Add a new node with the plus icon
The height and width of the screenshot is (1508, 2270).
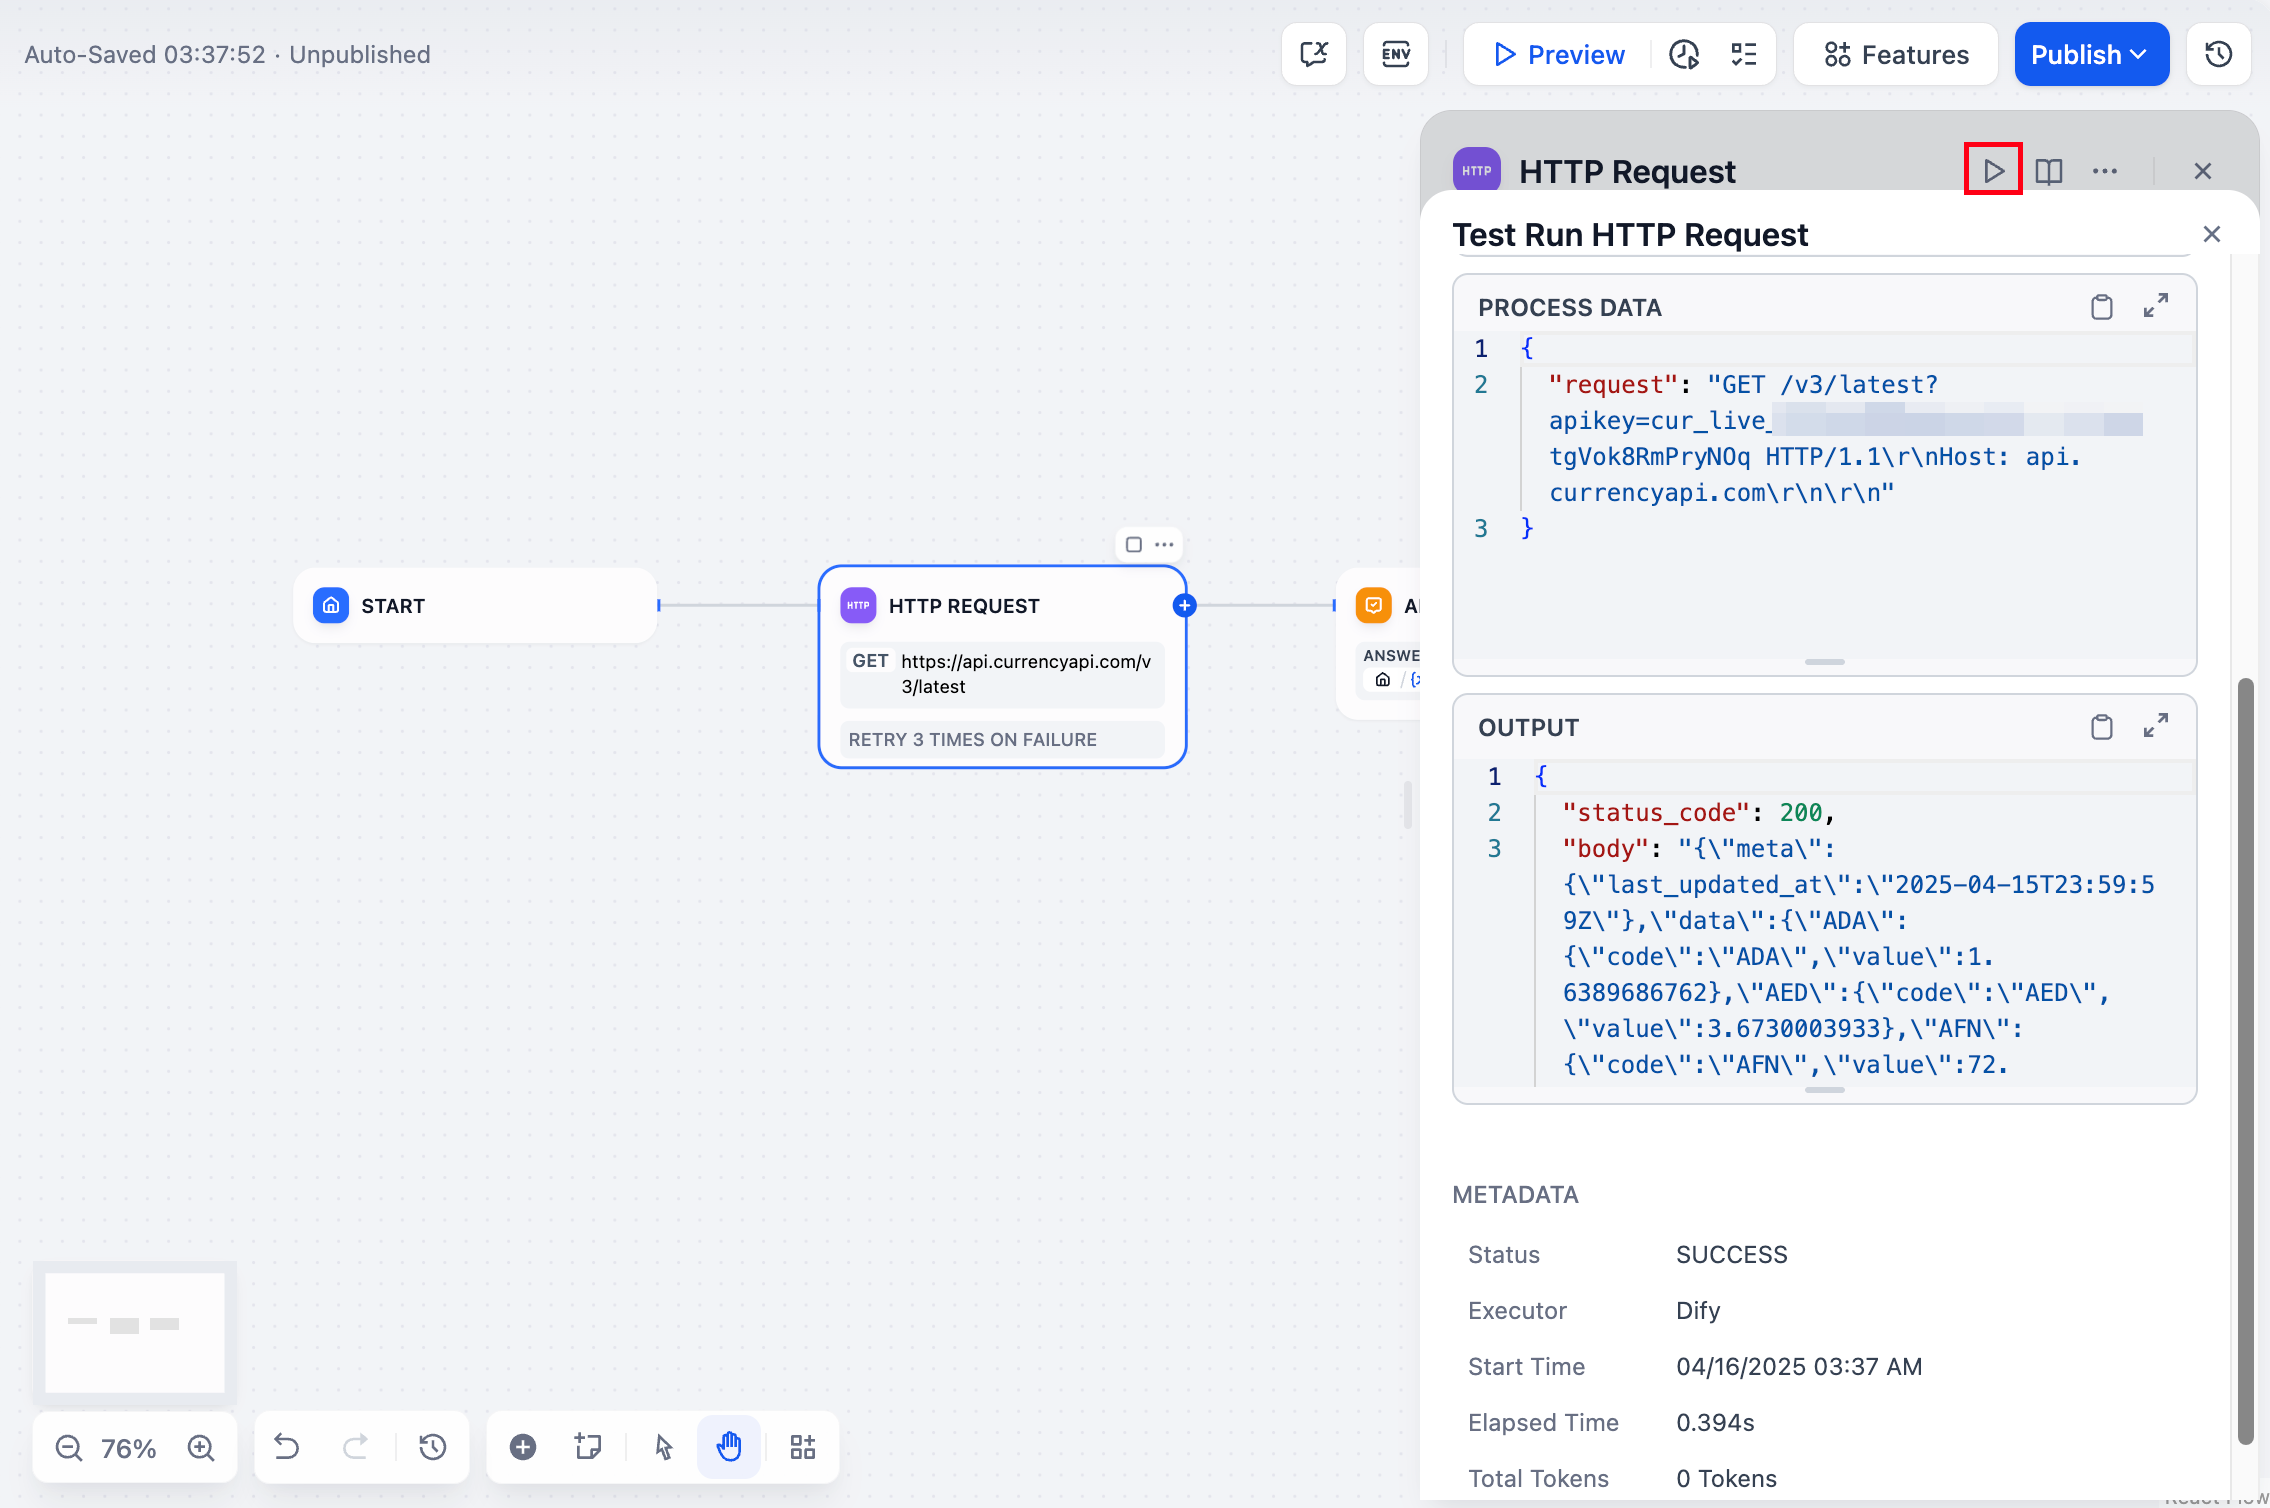coord(522,1447)
